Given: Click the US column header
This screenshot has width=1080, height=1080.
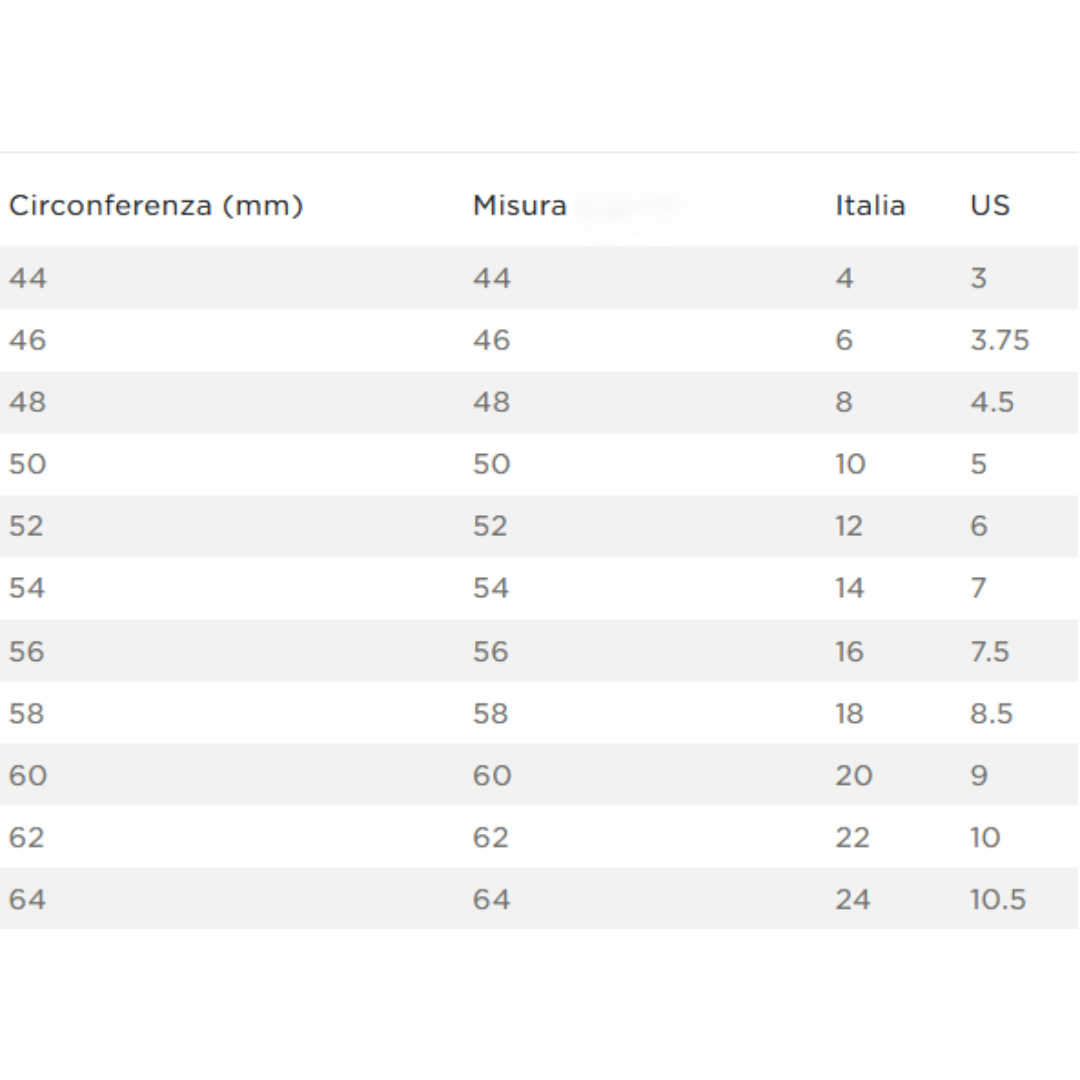Looking at the screenshot, I should coord(990,206).
